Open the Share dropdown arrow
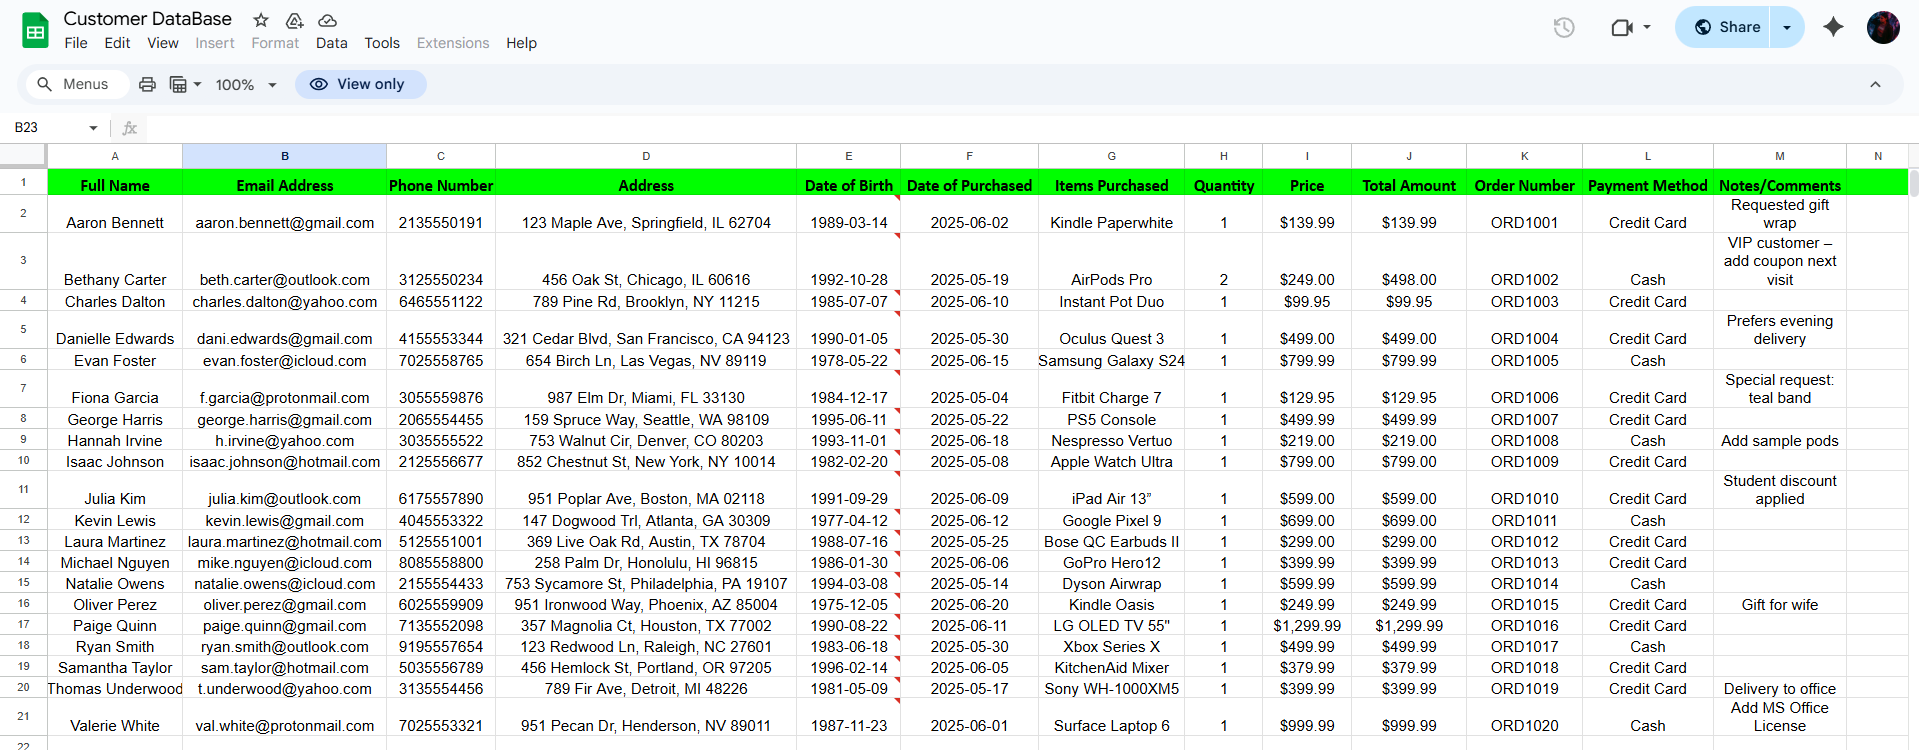 pyautogui.click(x=1787, y=27)
